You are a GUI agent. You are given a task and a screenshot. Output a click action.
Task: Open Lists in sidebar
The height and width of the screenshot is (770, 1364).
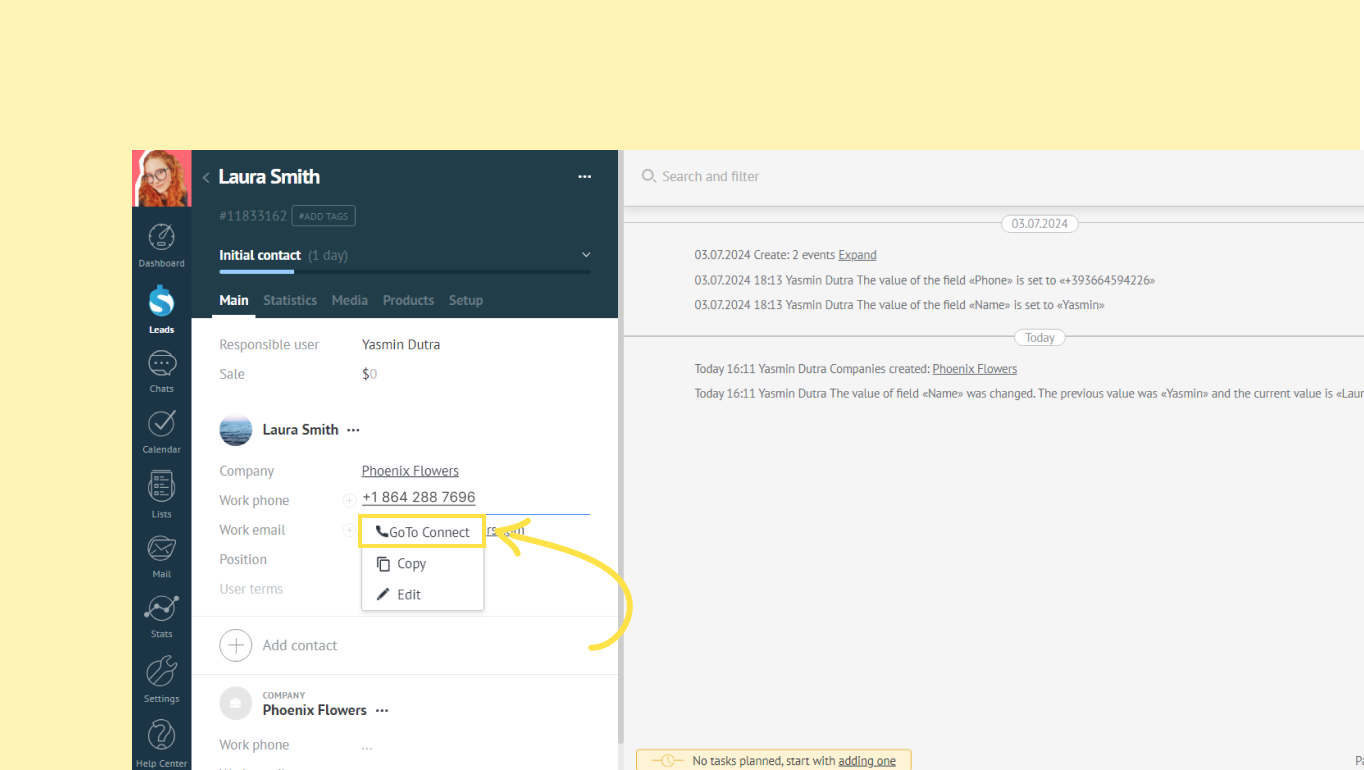[161, 494]
